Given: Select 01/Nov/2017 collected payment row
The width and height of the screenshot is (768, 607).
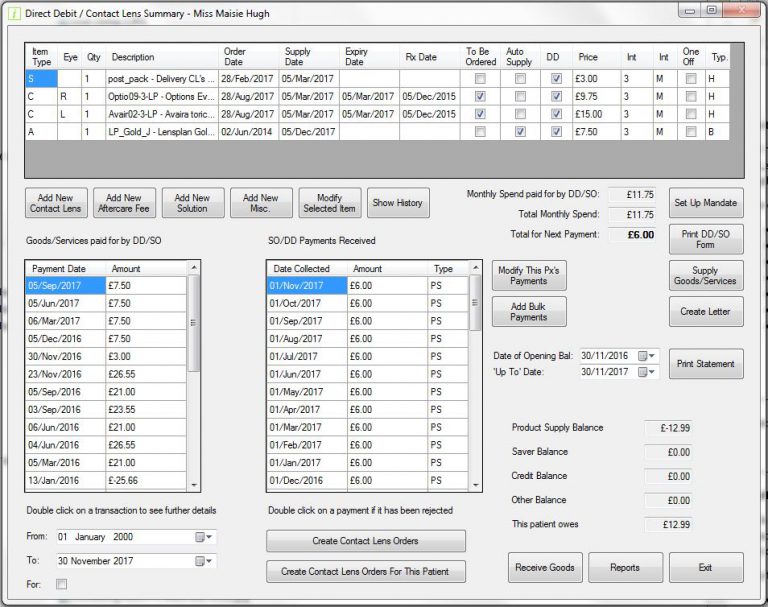Looking at the screenshot, I should tap(367, 286).
